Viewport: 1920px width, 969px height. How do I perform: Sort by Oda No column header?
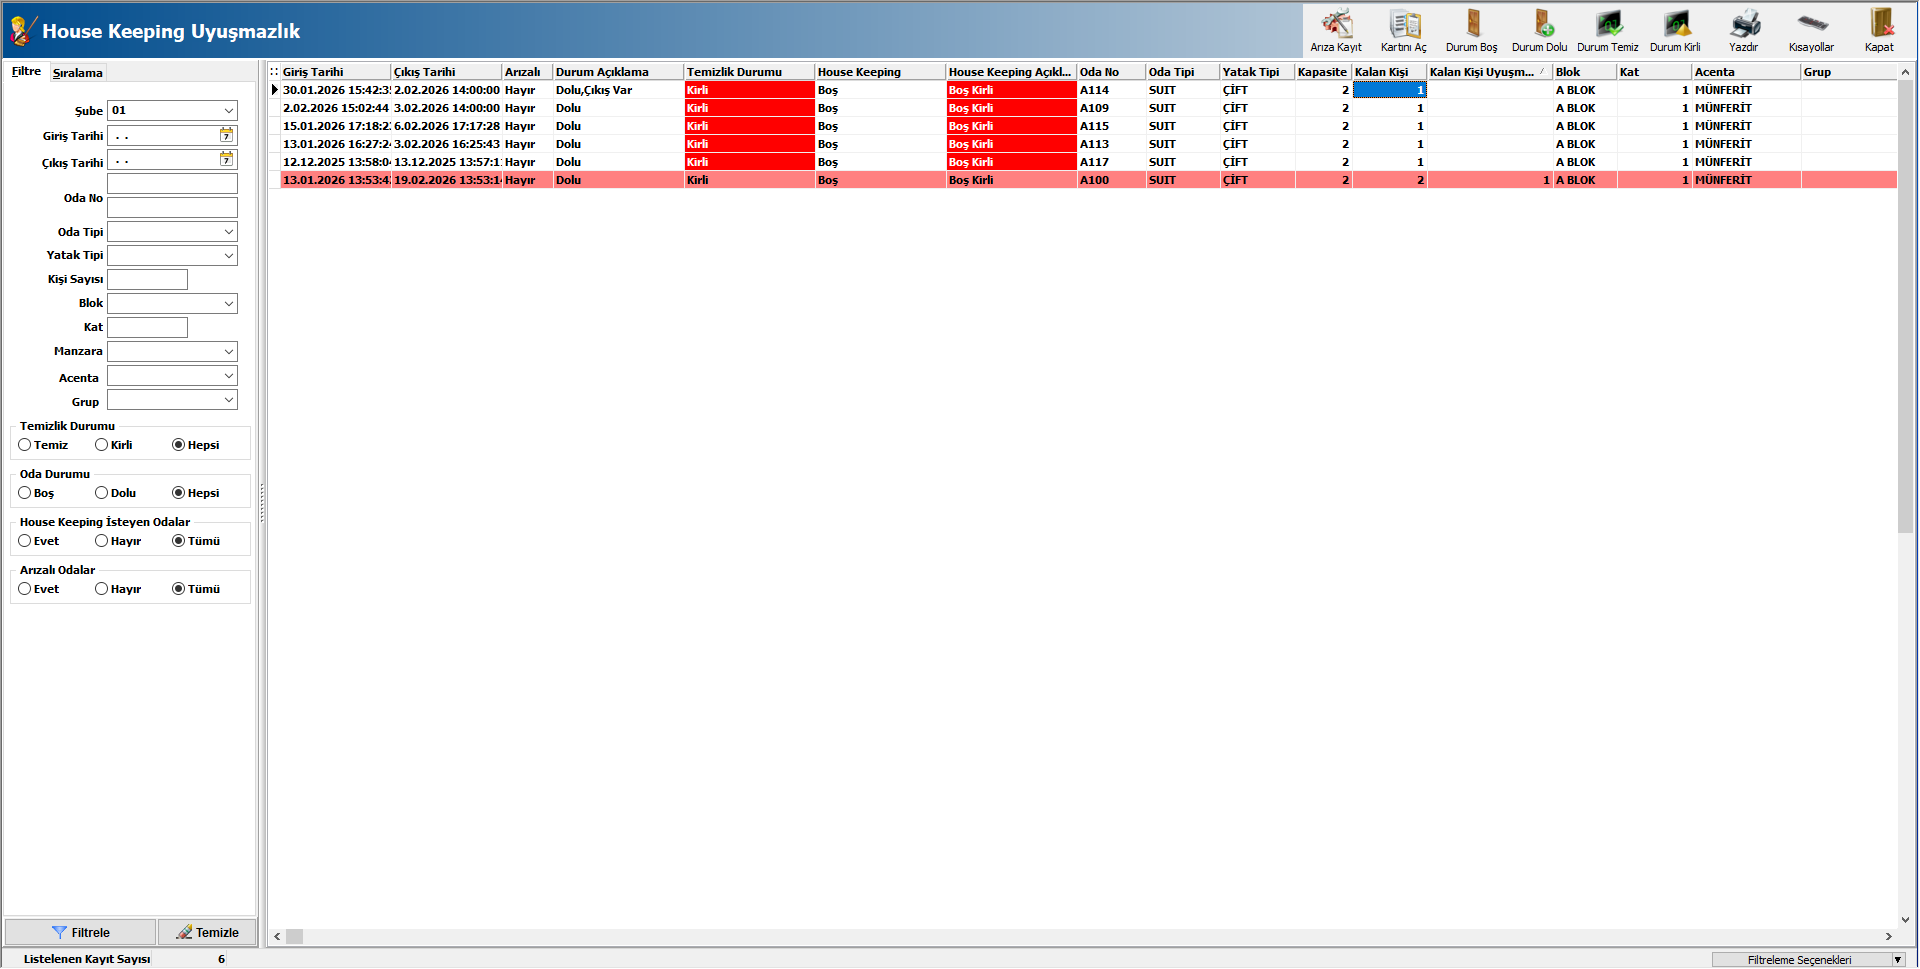(x=1110, y=72)
